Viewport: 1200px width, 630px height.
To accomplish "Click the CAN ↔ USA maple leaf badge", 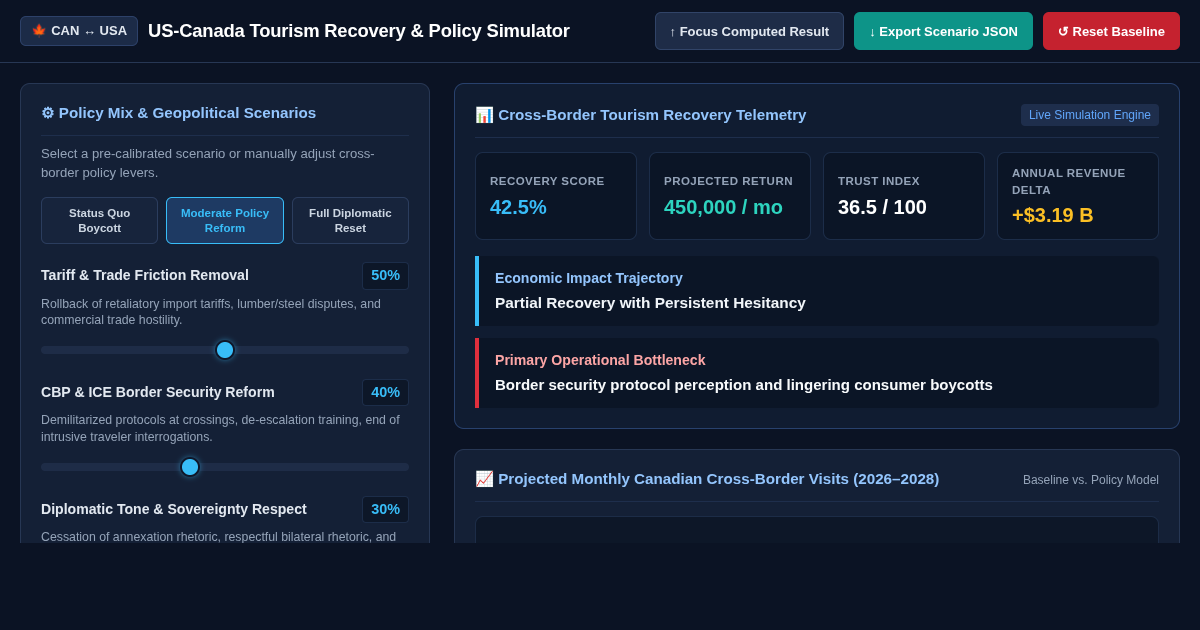I will click(79, 31).
